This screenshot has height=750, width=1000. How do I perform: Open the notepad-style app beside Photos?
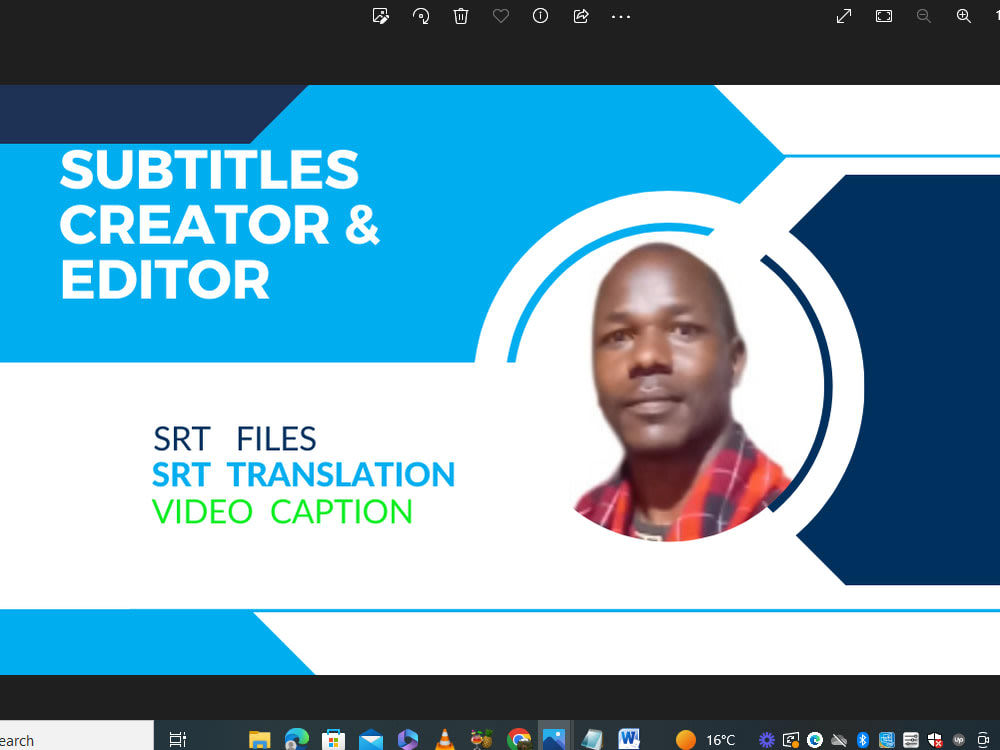592,740
